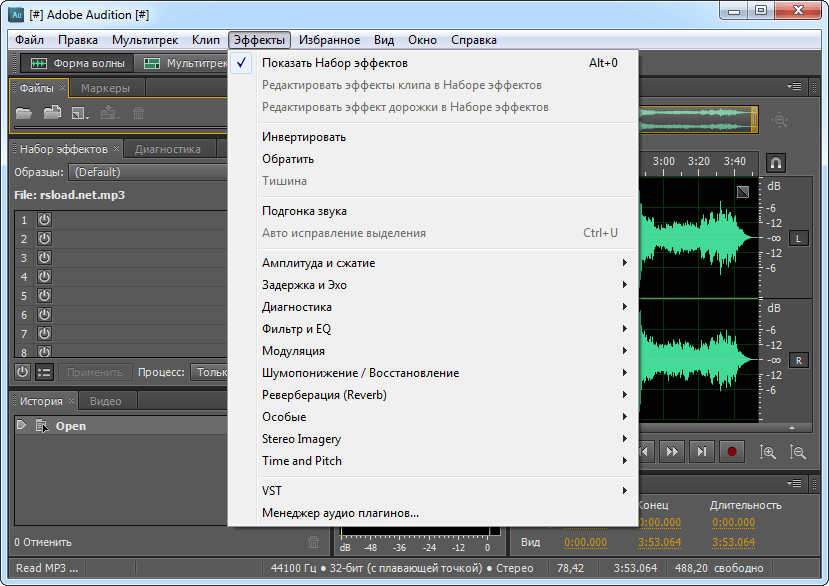Click the new file icon in Files panel
829x586 pixels.
[80, 113]
